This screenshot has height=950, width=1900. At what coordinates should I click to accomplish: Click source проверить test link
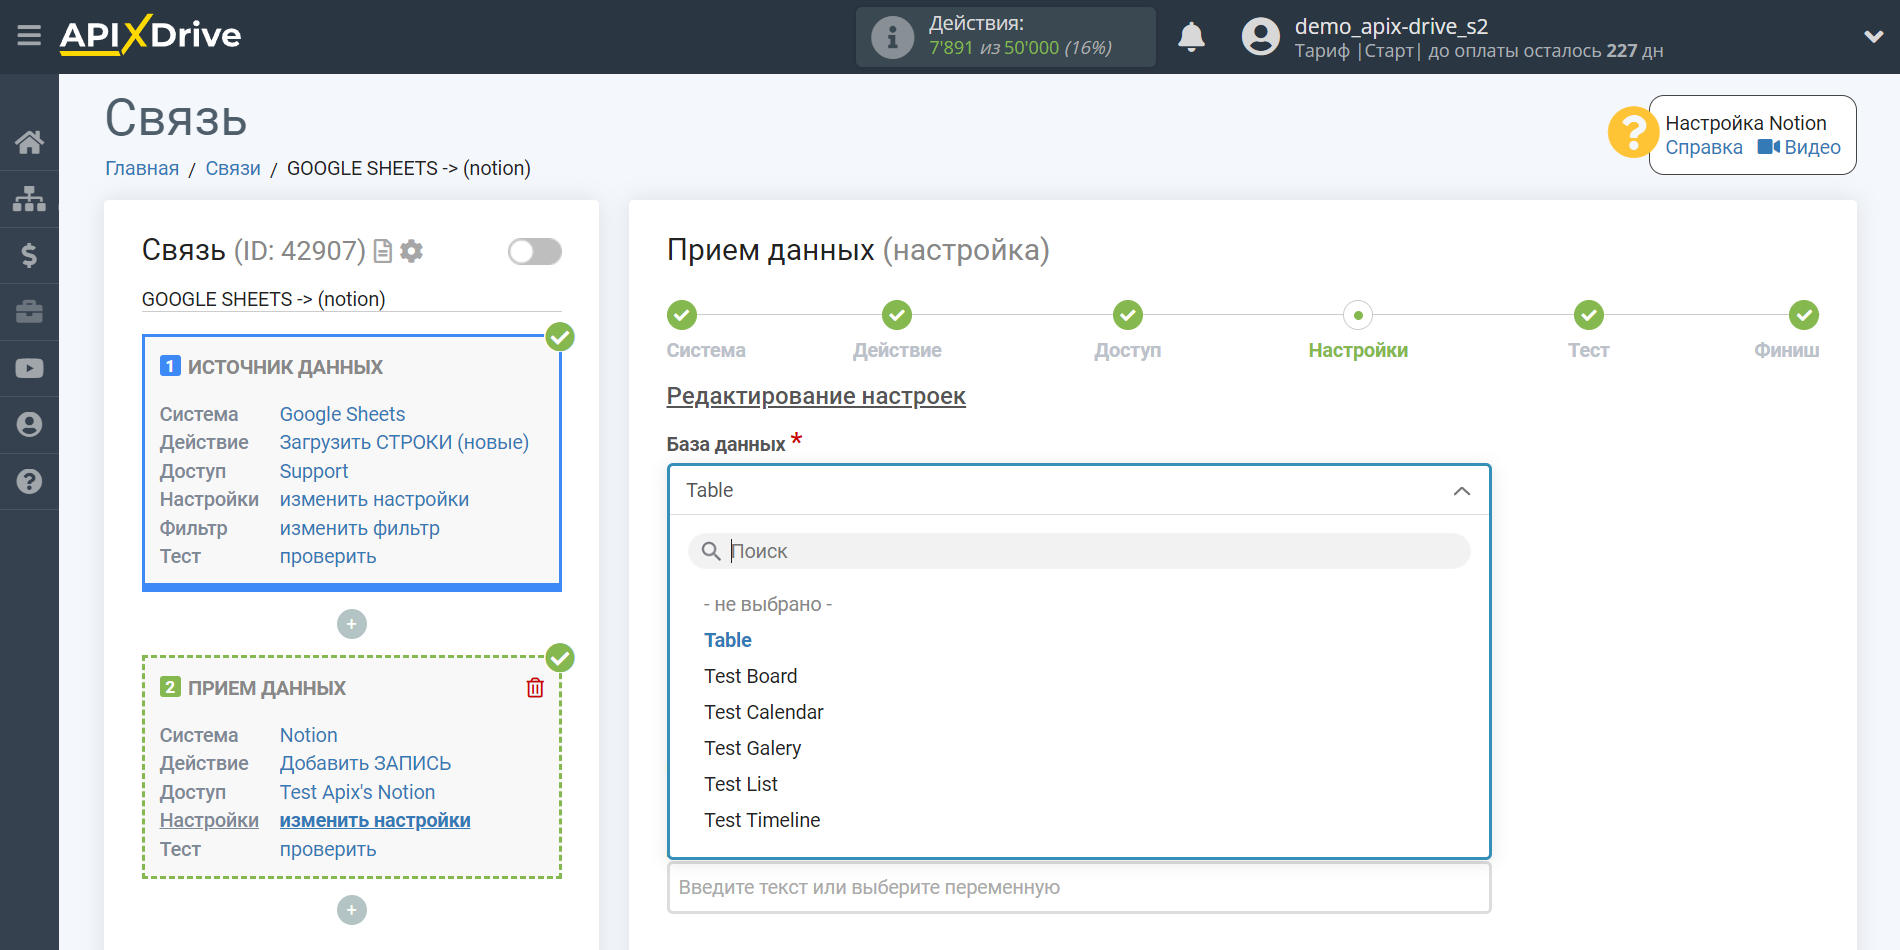coord(328,556)
